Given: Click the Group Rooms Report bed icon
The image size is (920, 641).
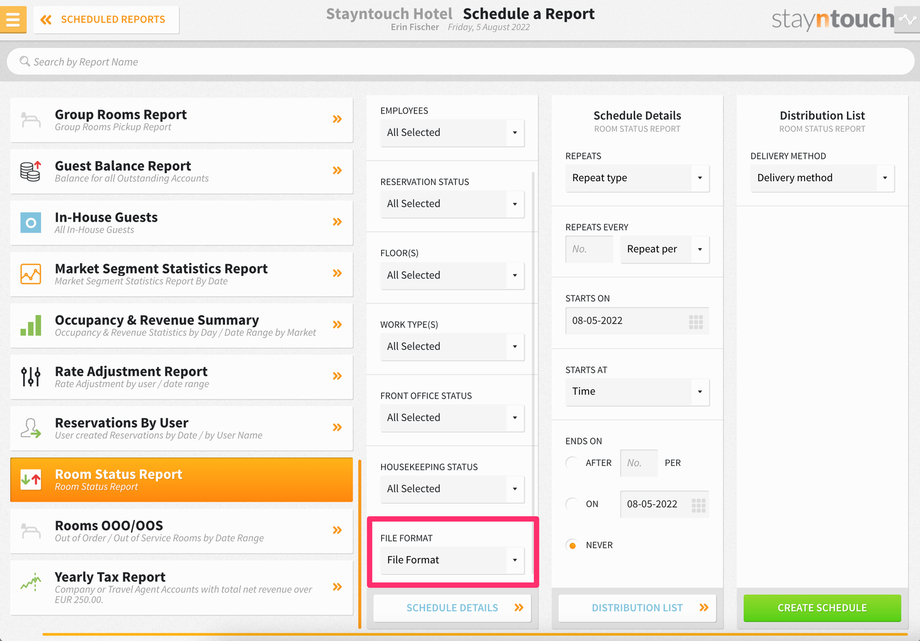Looking at the screenshot, I should [31, 120].
